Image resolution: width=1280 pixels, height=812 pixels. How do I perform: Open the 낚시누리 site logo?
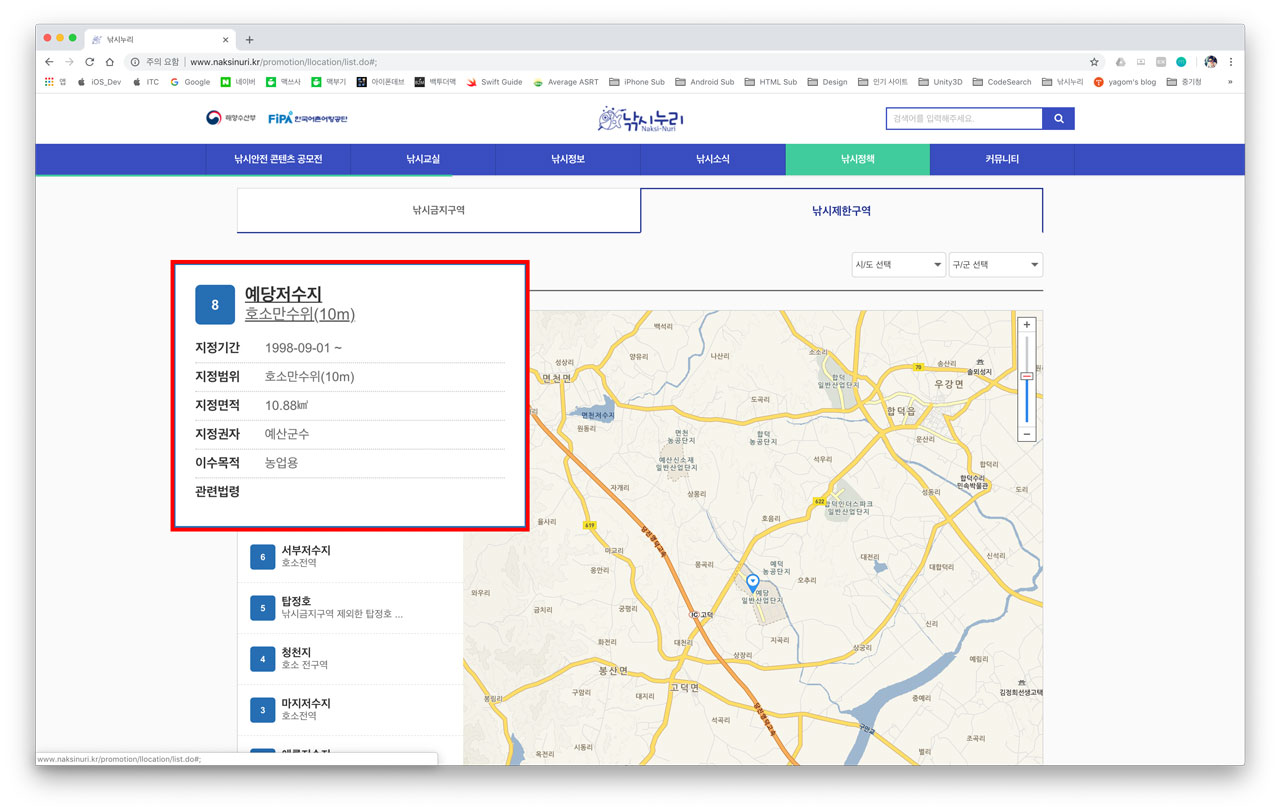640,118
